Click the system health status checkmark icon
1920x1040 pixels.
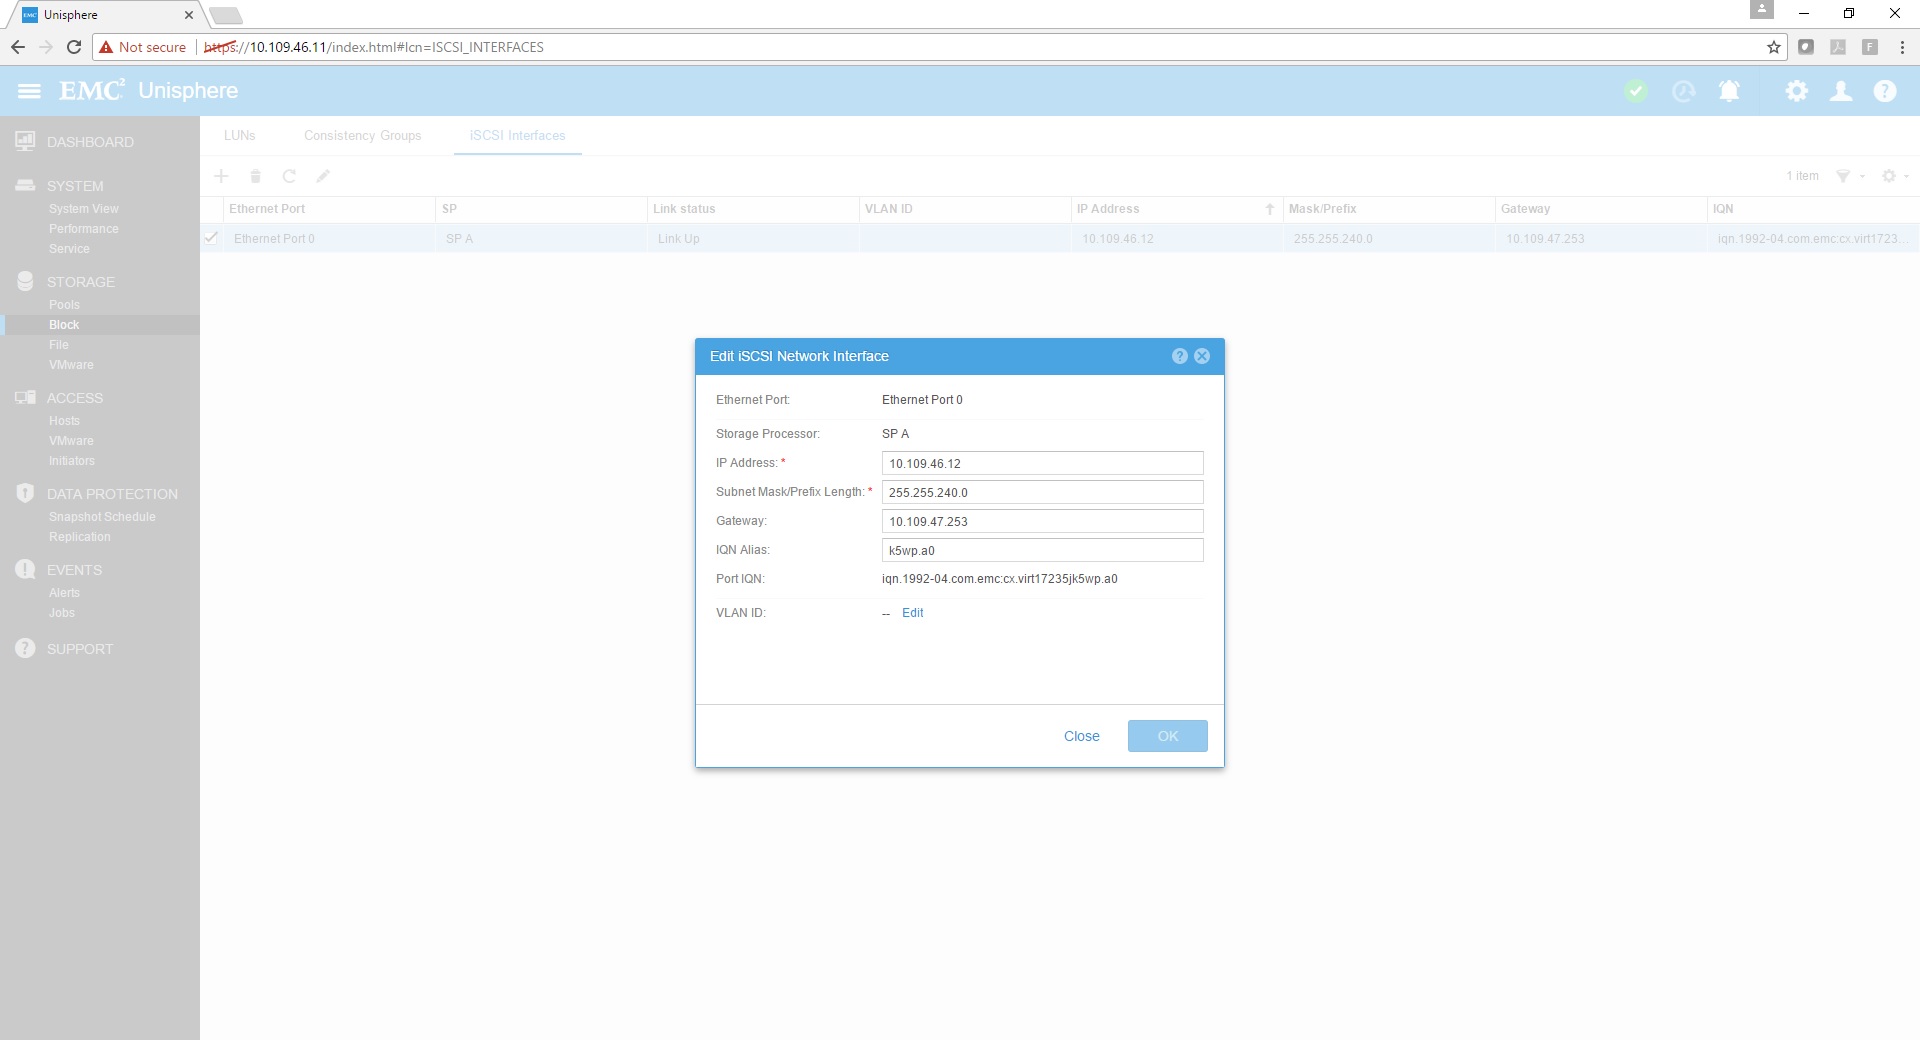(1636, 91)
